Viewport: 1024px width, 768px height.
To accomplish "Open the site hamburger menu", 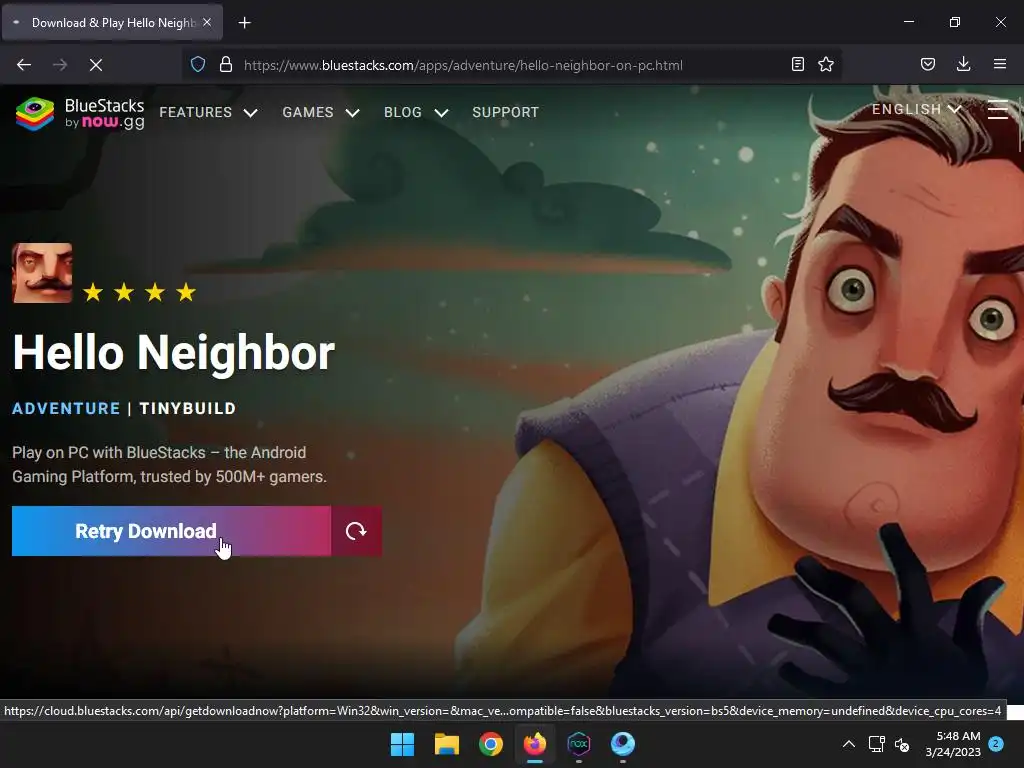I will [998, 109].
